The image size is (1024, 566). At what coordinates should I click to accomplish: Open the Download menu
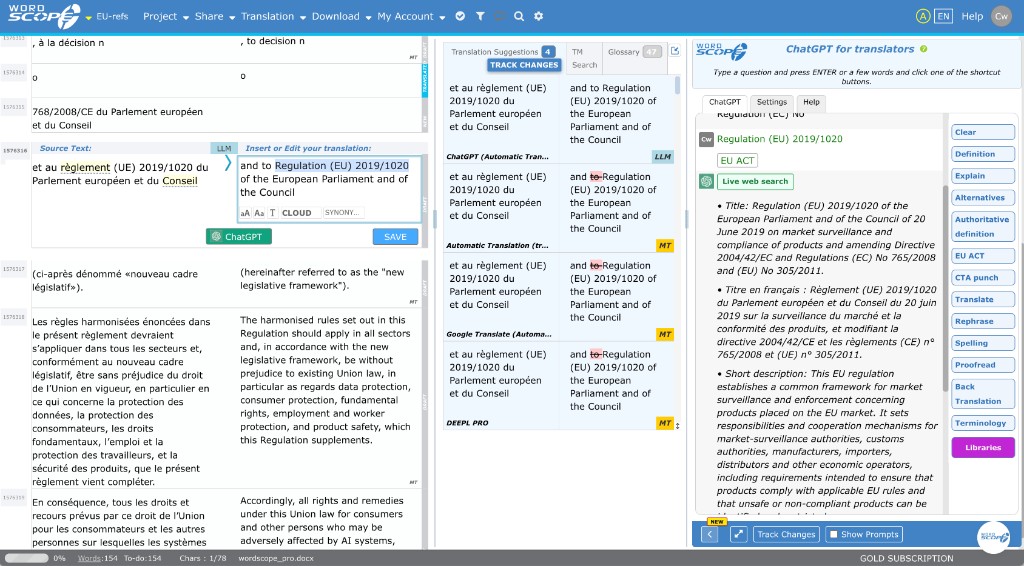point(341,16)
